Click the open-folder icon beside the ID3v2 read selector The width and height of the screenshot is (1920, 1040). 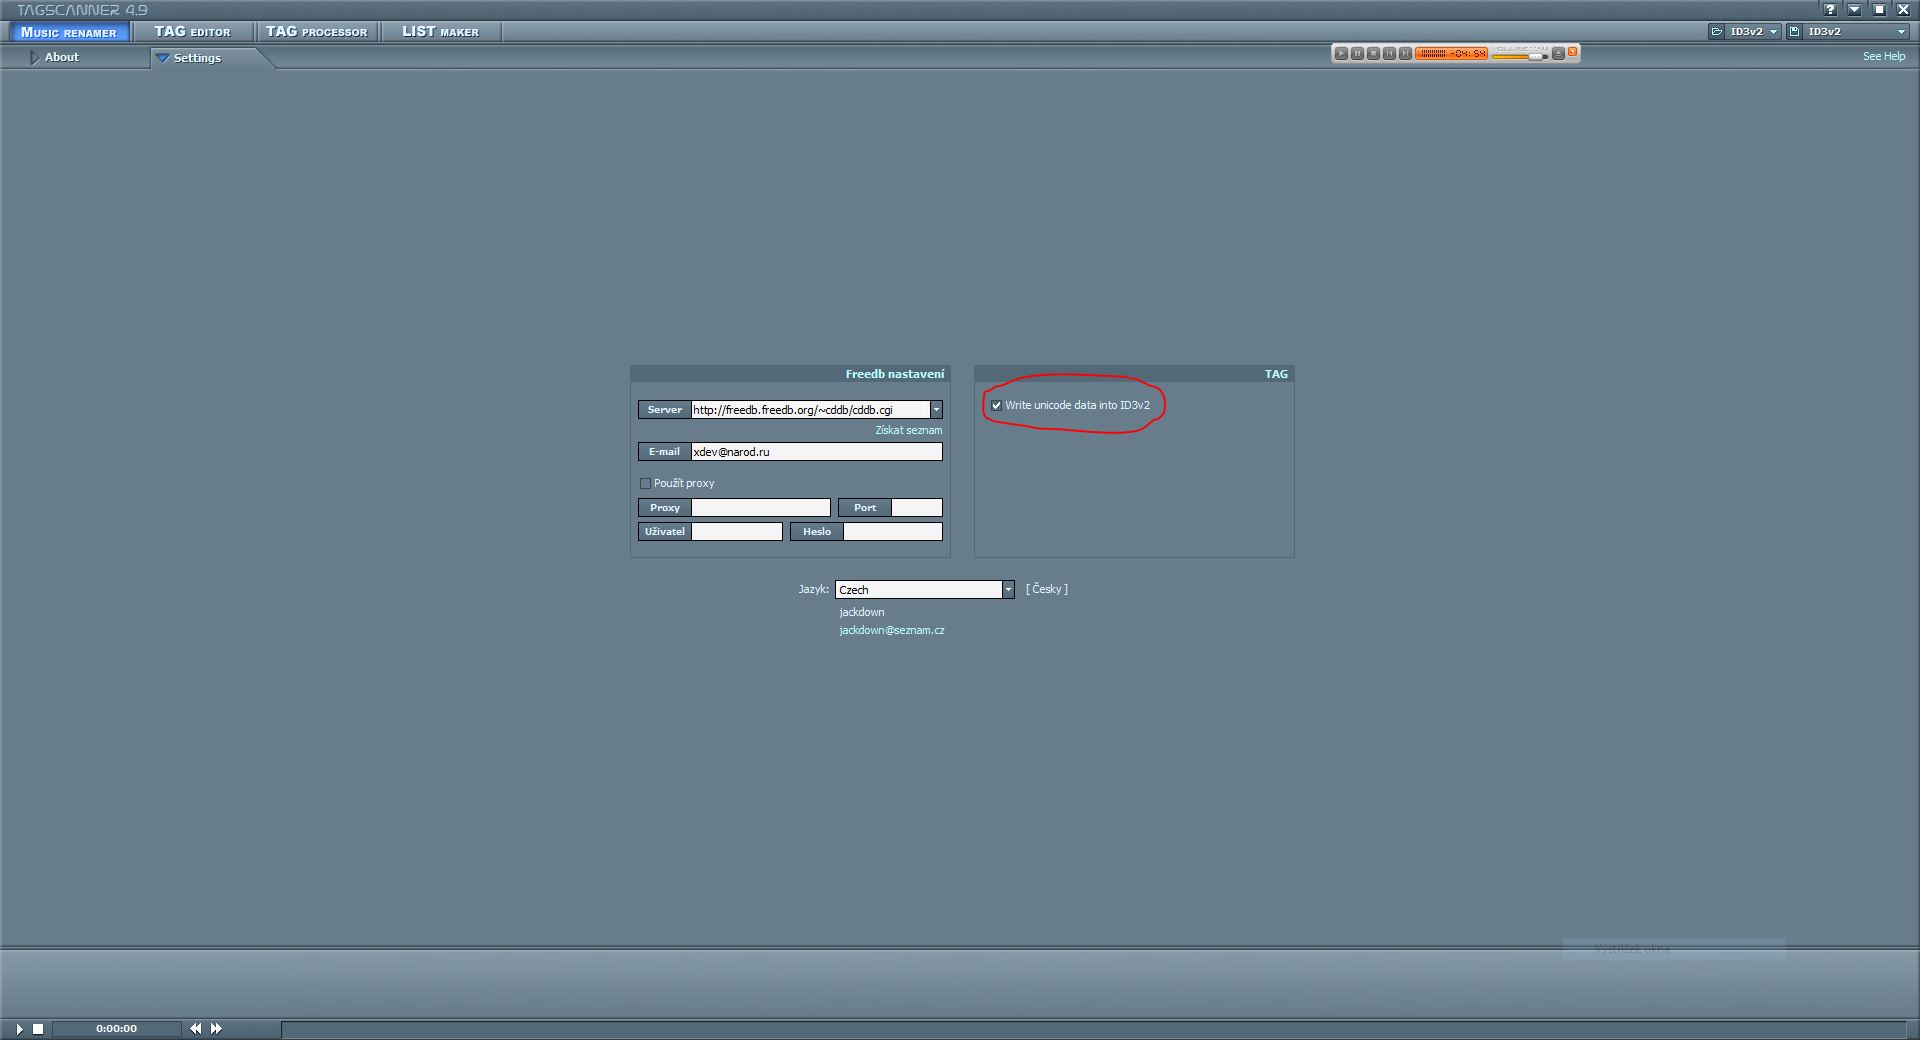1717,32
